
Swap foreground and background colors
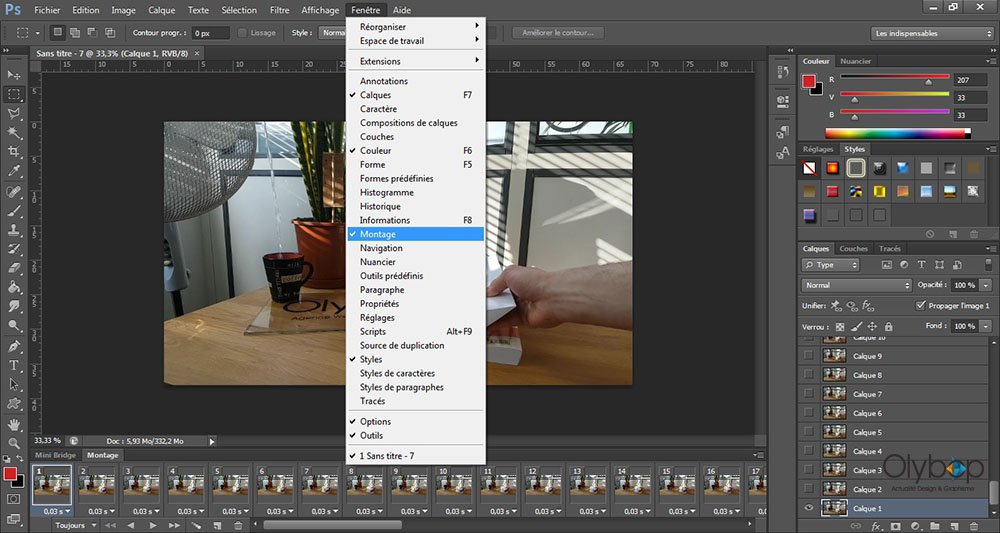click(x=18, y=458)
